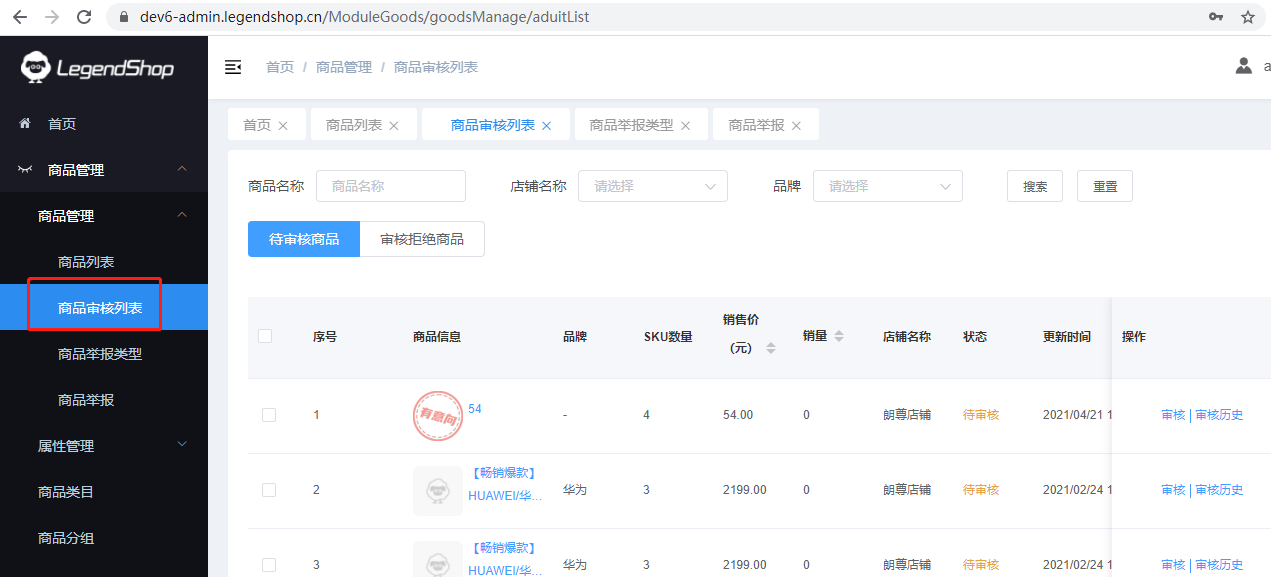Check the checkbox for row 1
Viewport: 1271px width, 577px height.
268,415
